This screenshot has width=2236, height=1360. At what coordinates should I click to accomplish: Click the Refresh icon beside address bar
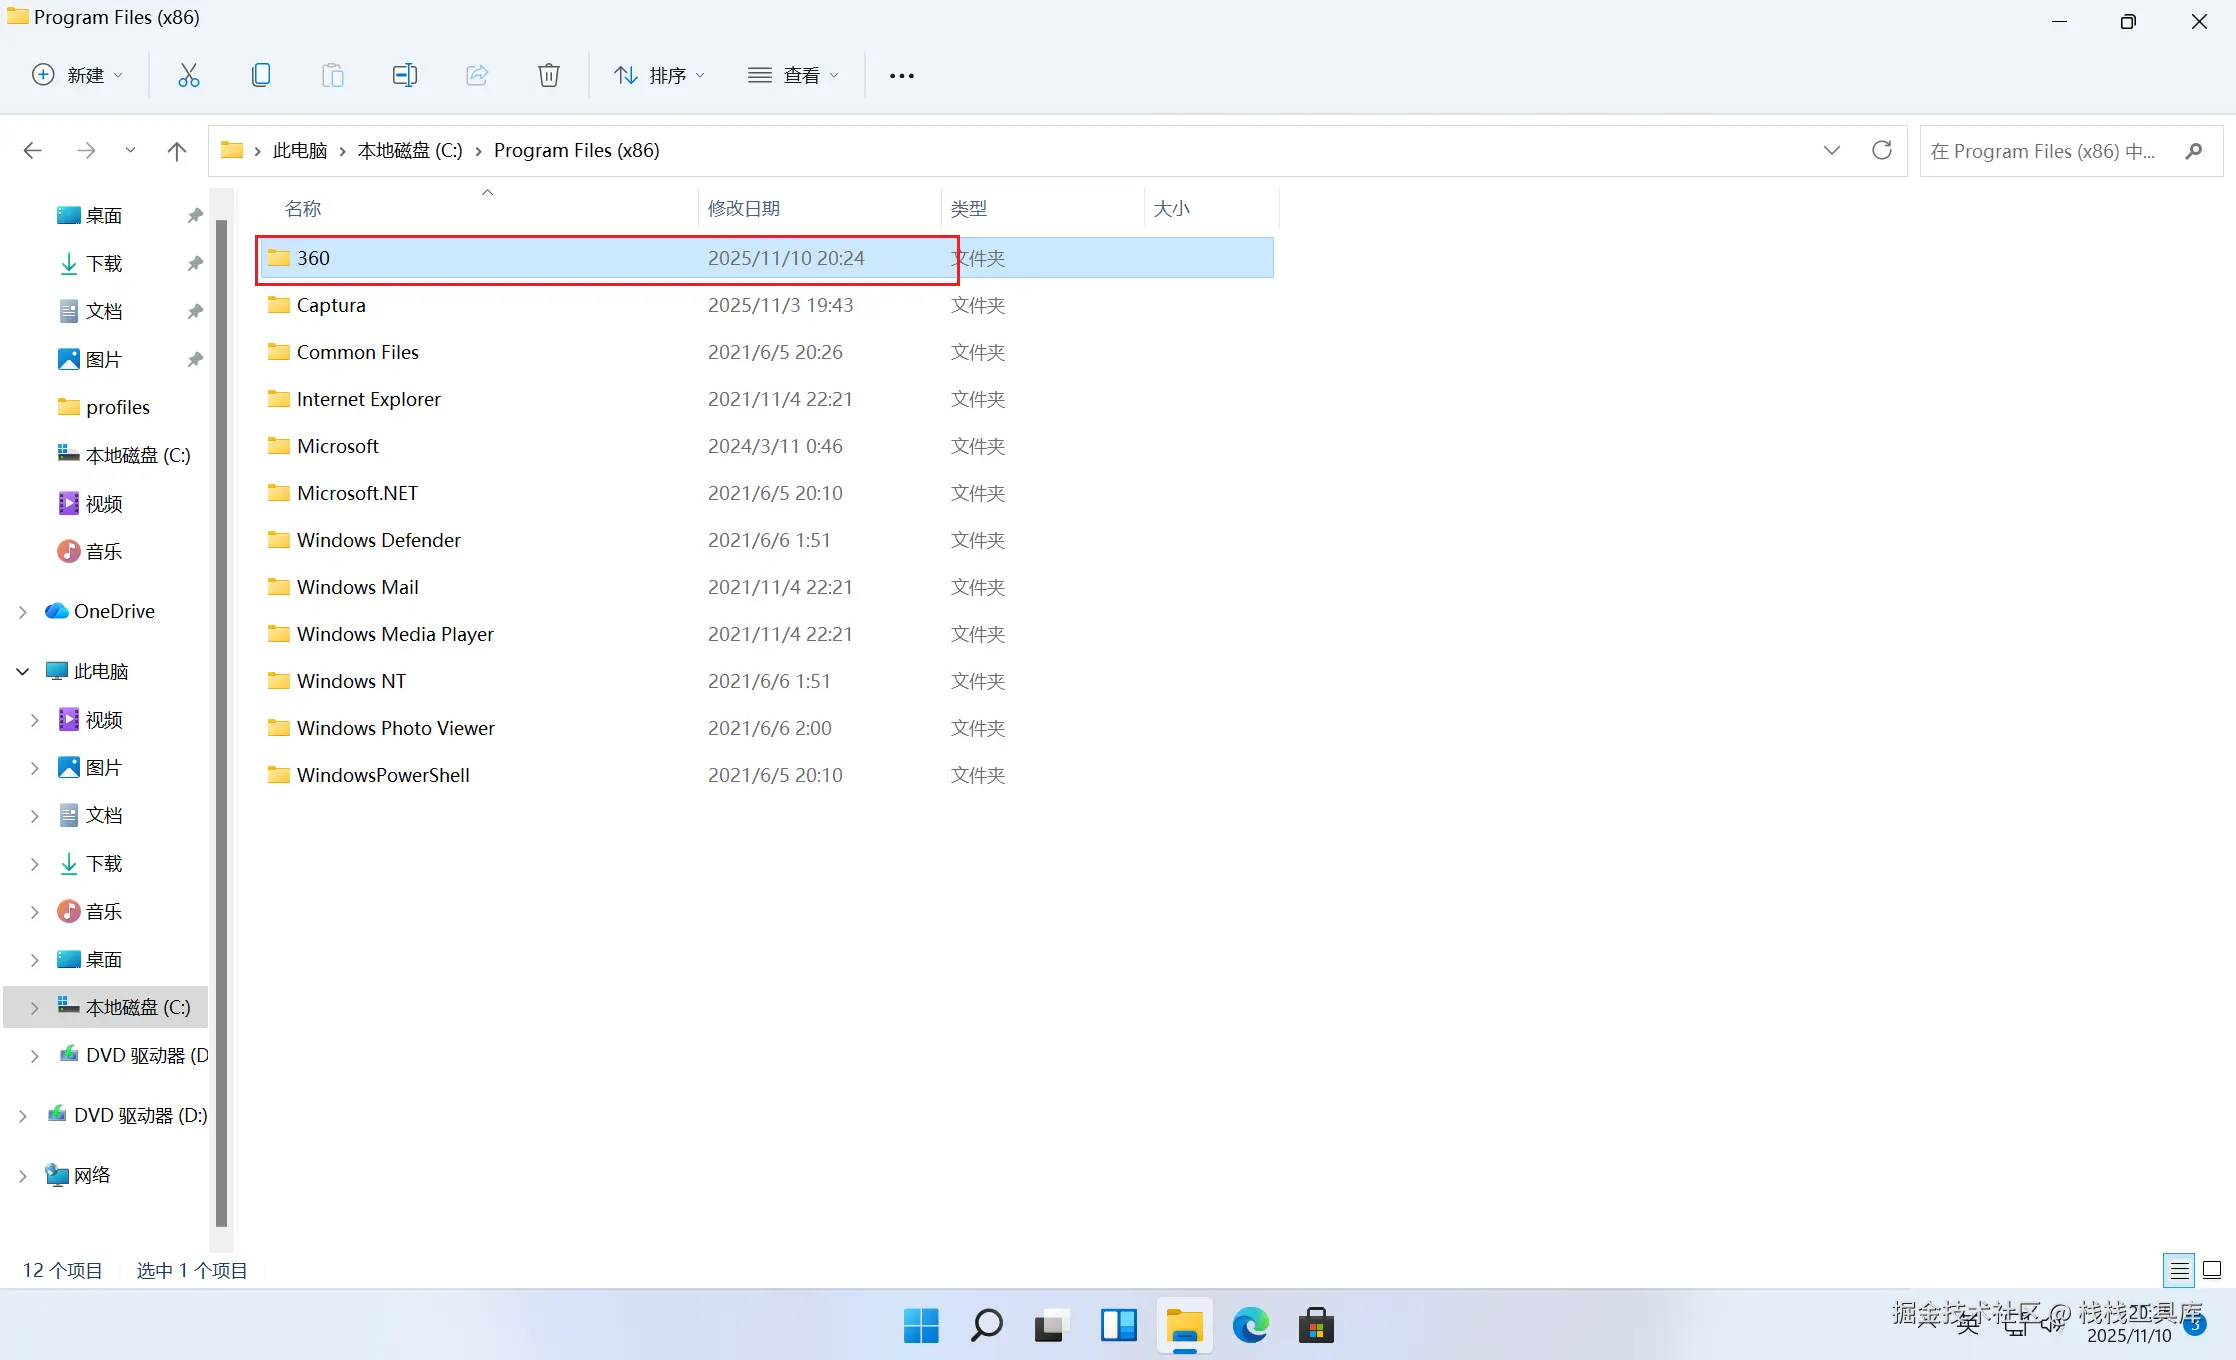pos(1881,150)
